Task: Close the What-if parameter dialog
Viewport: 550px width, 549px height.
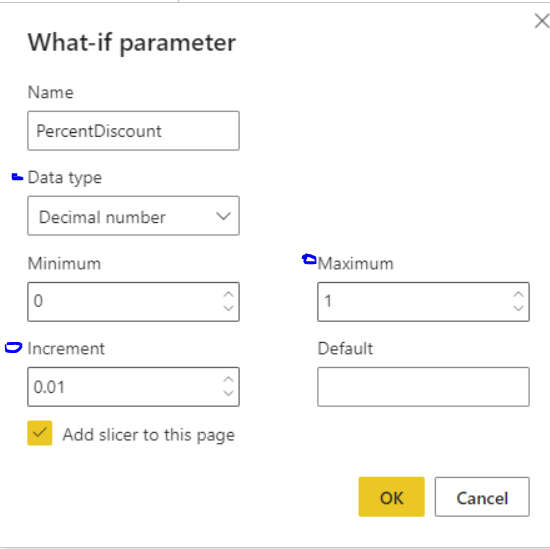Action: (x=542, y=21)
